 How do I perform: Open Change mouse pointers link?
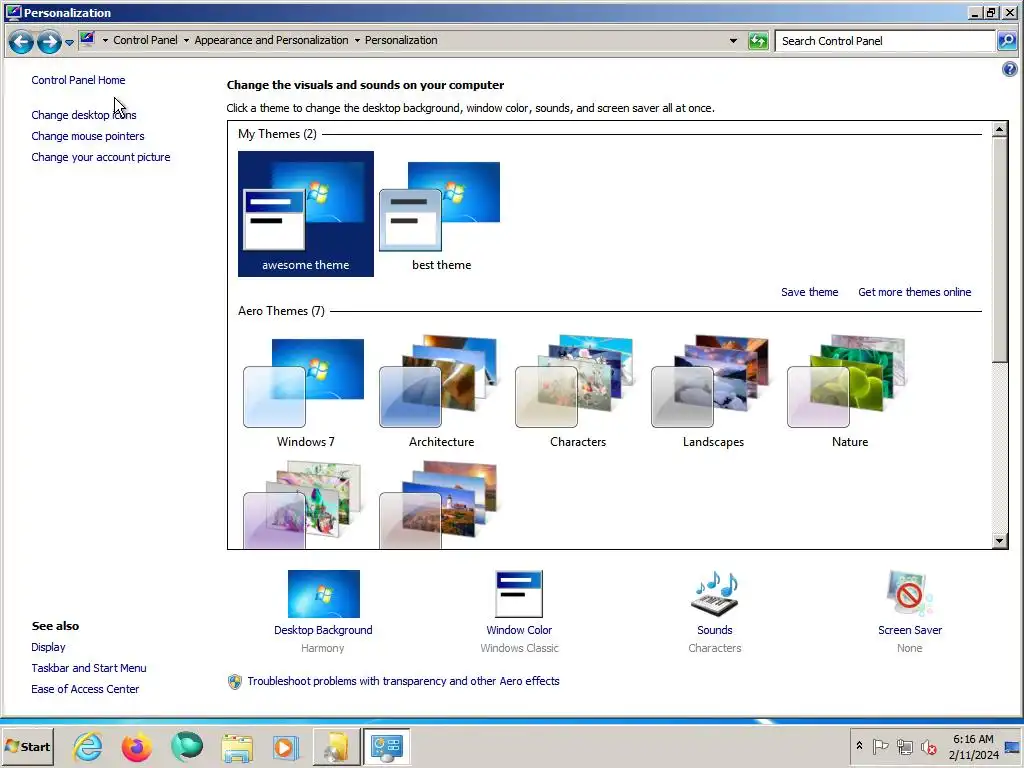88,136
